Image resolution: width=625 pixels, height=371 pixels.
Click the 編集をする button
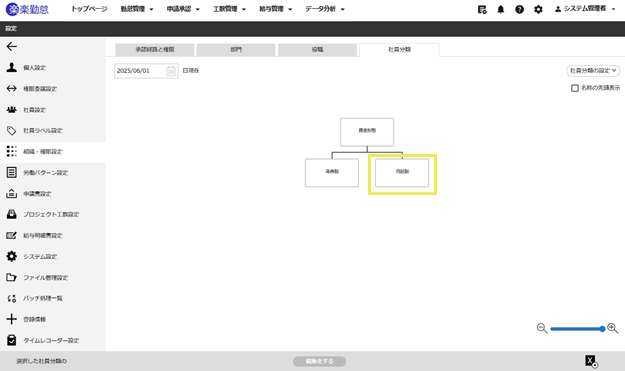coord(319,361)
